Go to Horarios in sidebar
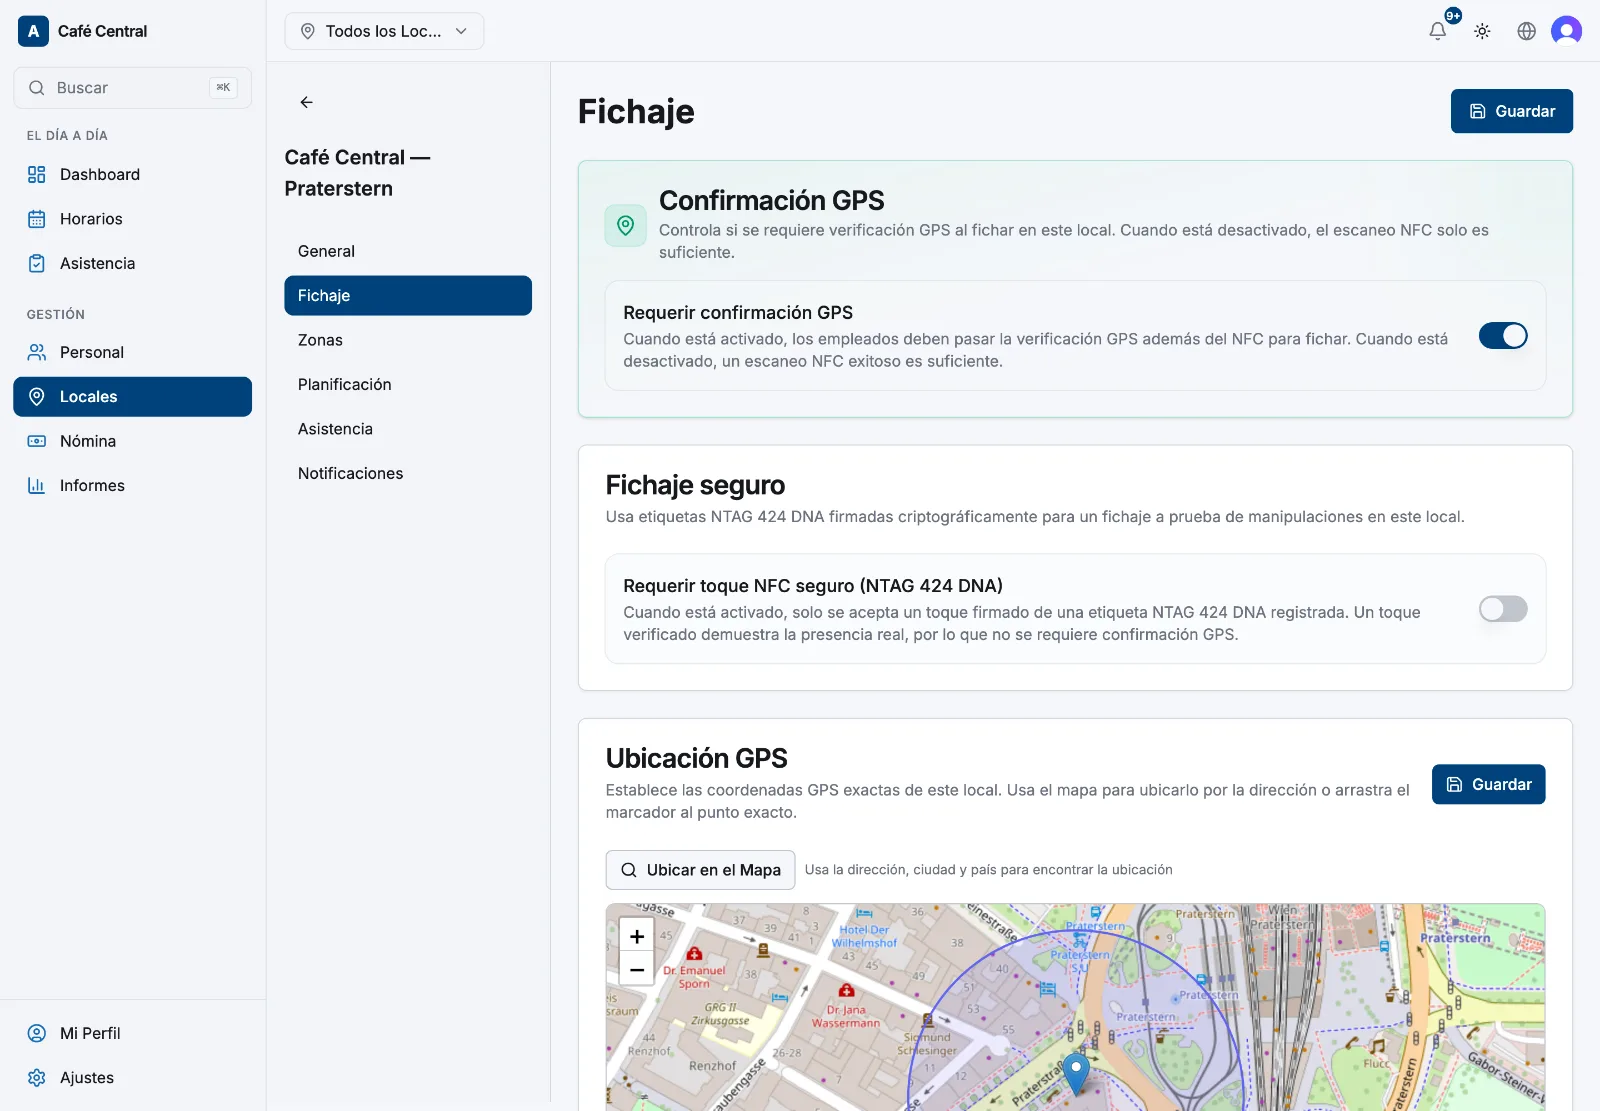1600x1111 pixels. coord(132,219)
